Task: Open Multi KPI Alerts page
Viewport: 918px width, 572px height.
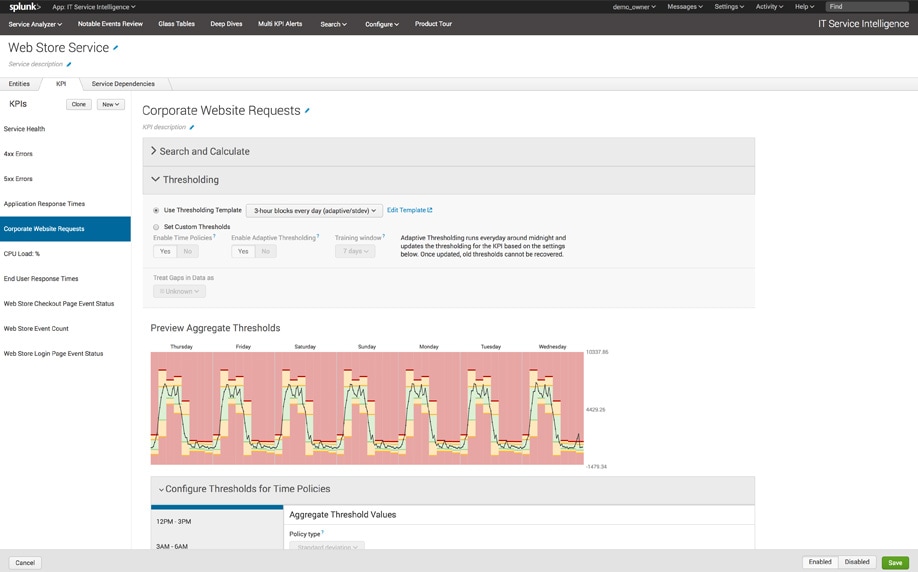Action: [x=280, y=24]
